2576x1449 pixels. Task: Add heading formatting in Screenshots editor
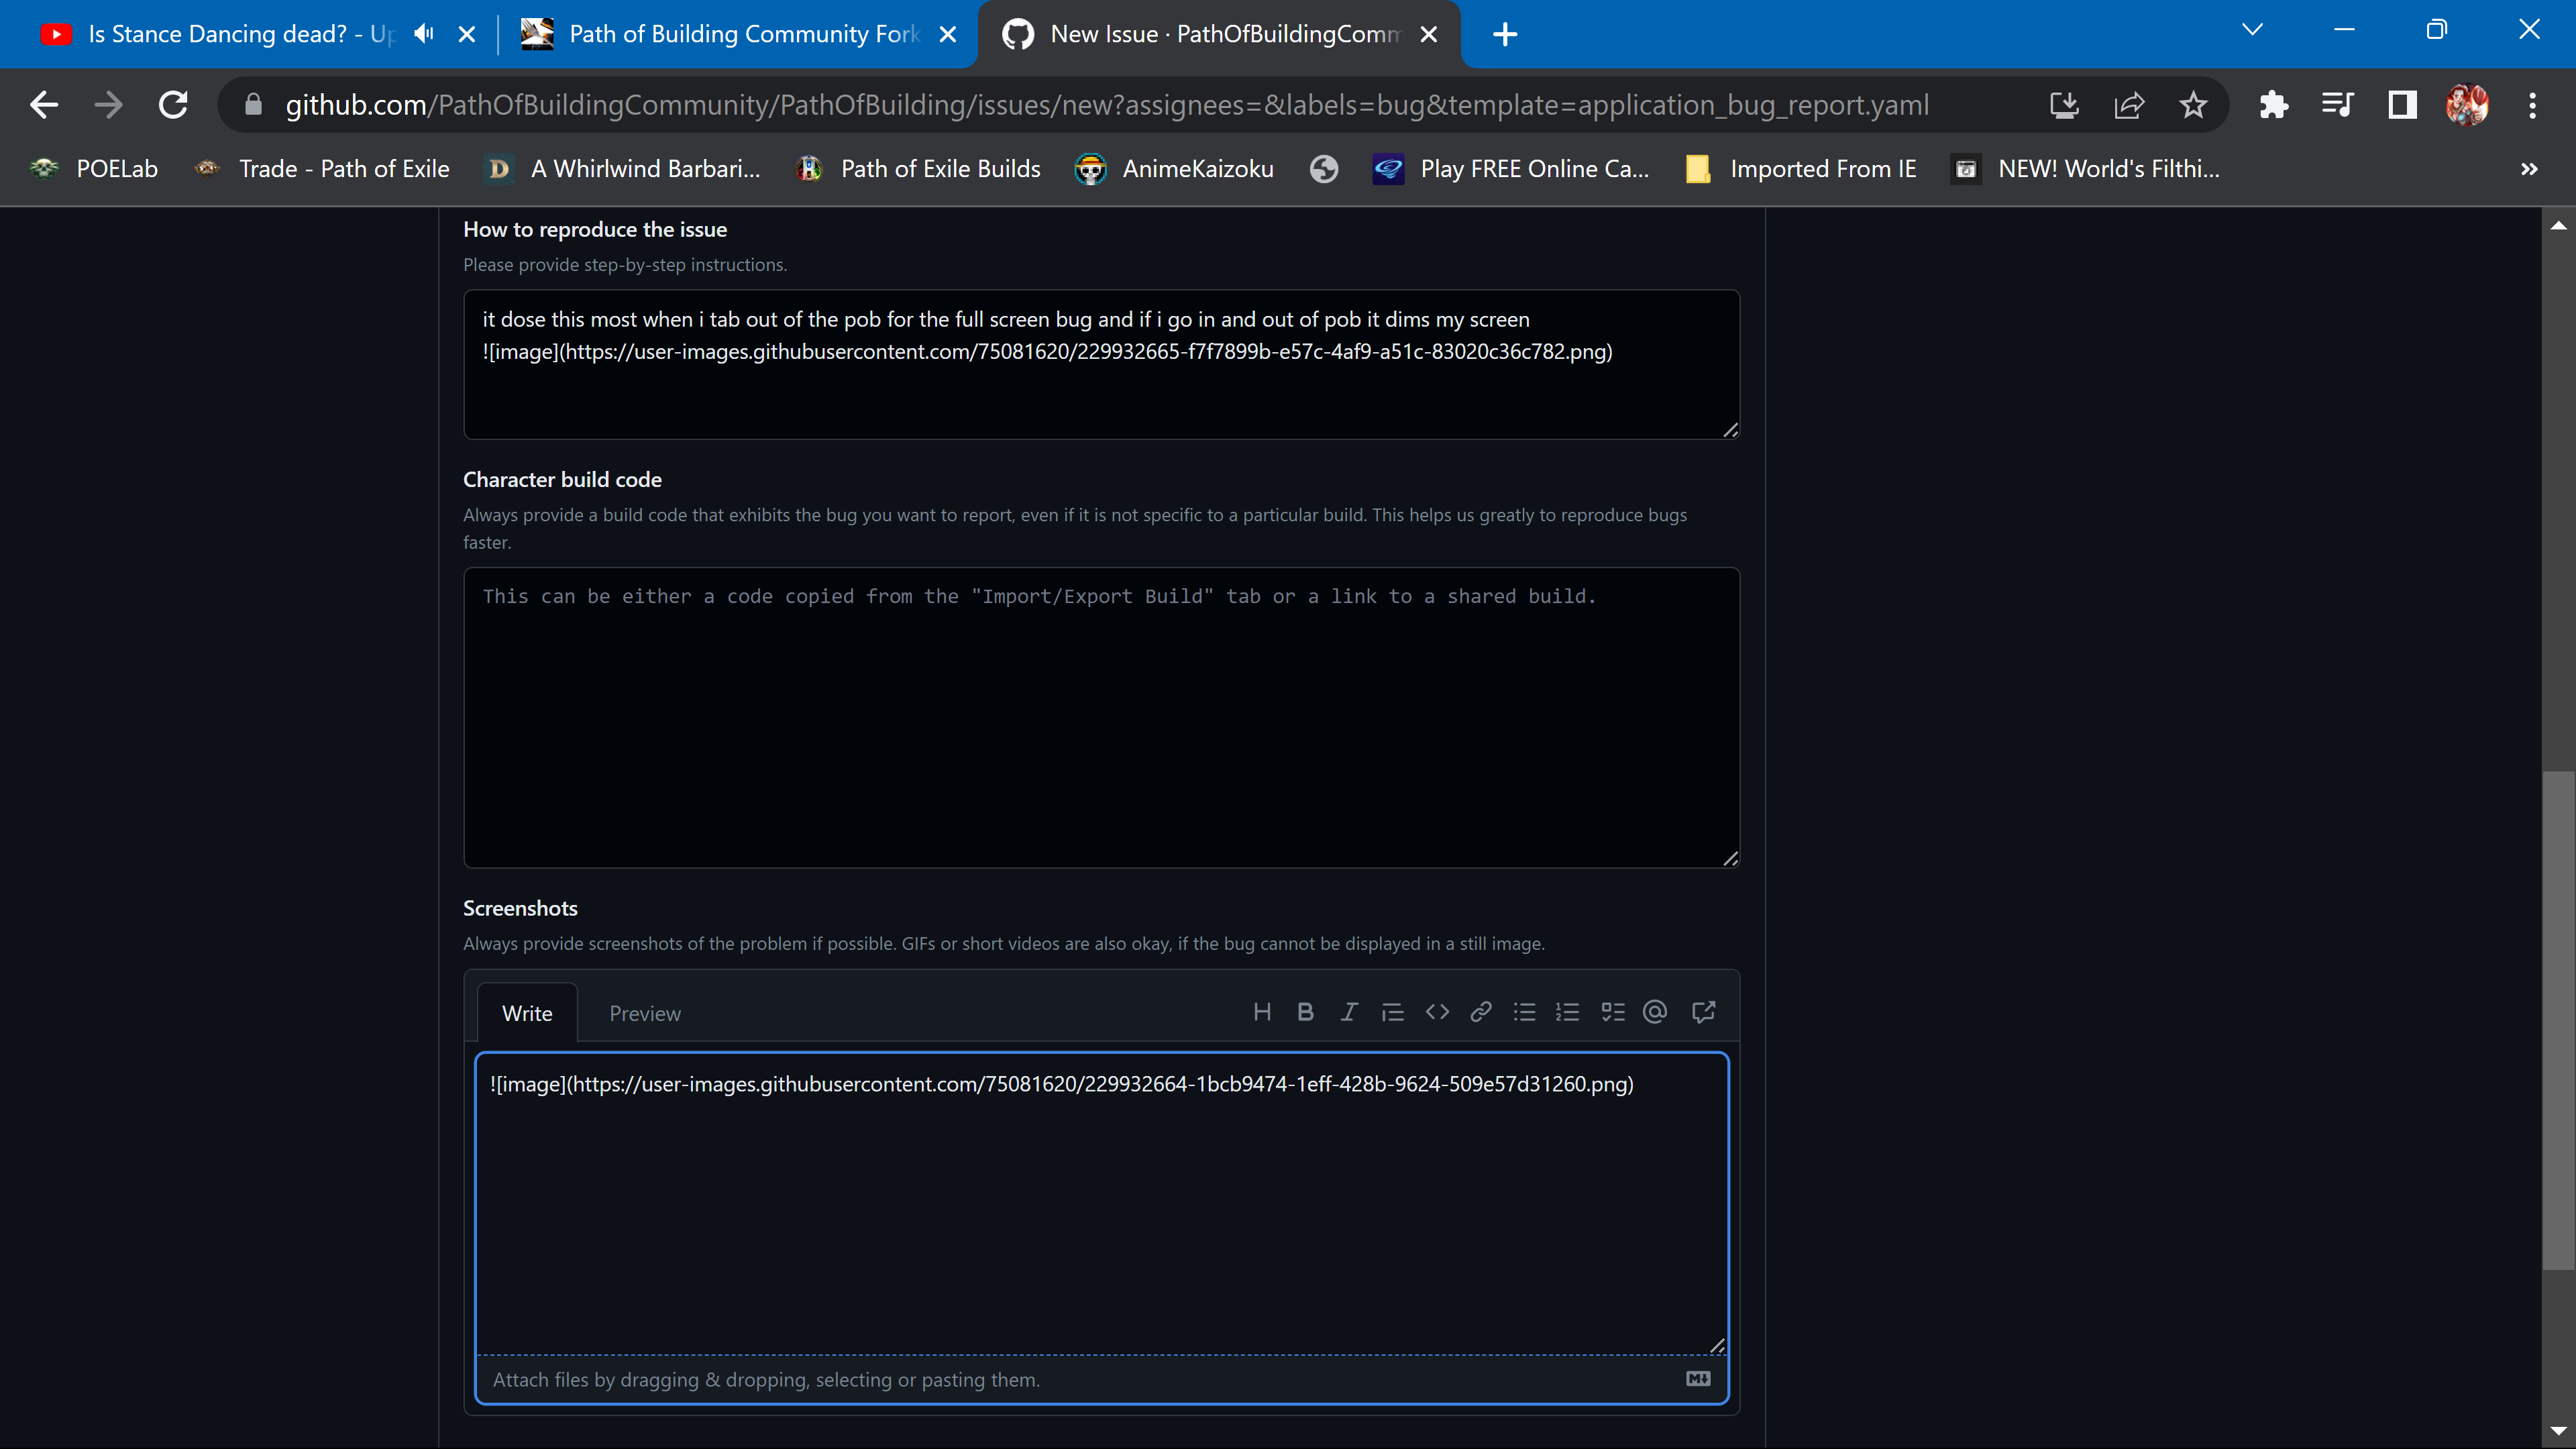(1262, 1012)
